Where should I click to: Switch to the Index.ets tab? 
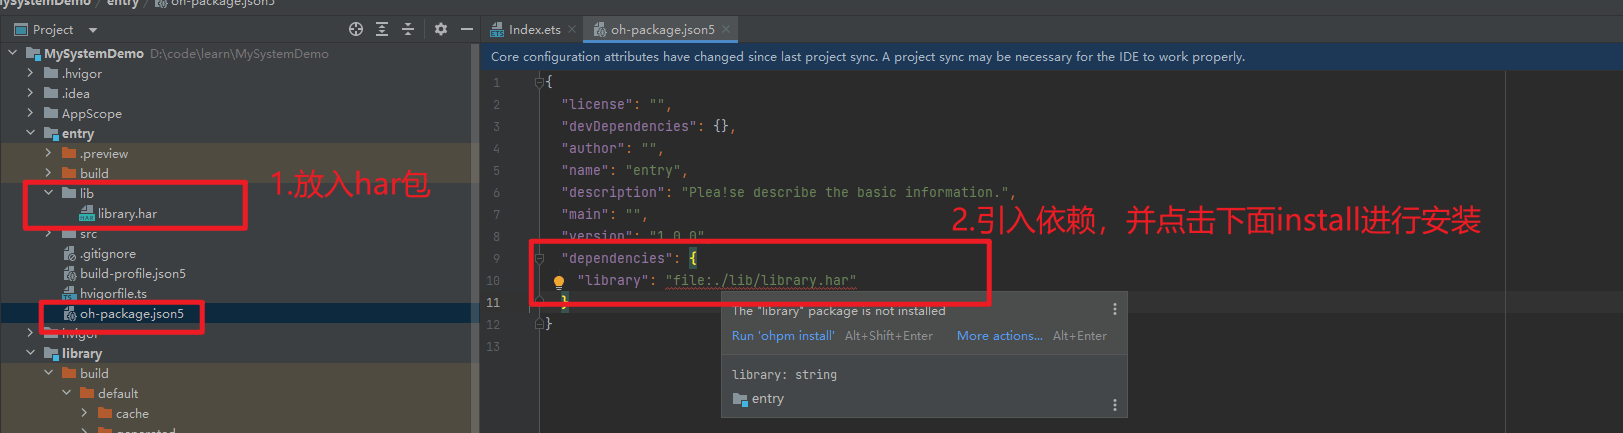pyautogui.click(x=534, y=30)
